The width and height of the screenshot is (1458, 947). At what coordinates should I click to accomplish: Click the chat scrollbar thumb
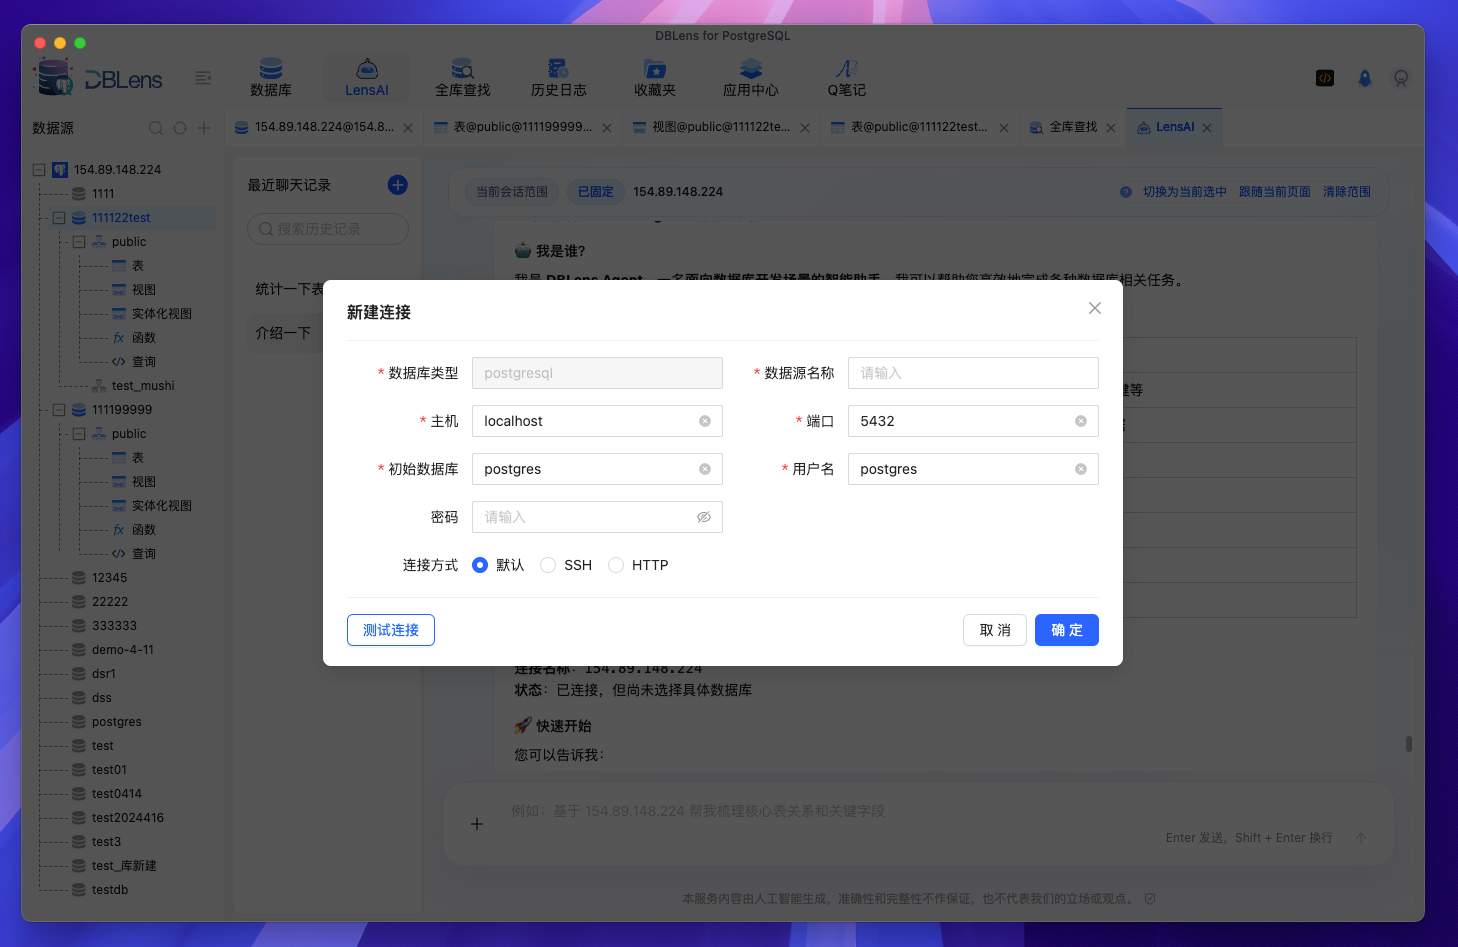pyautogui.click(x=1409, y=744)
